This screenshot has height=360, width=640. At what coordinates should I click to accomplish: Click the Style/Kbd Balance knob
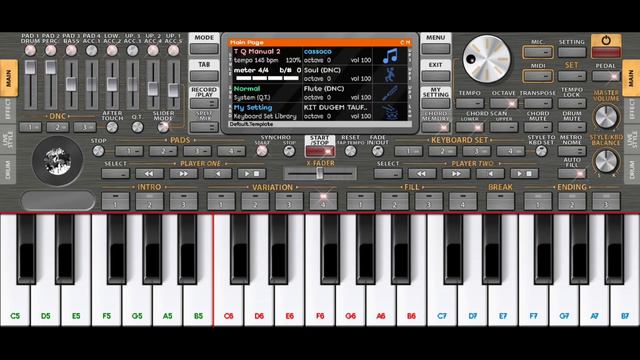pyautogui.click(x=606, y=161)
